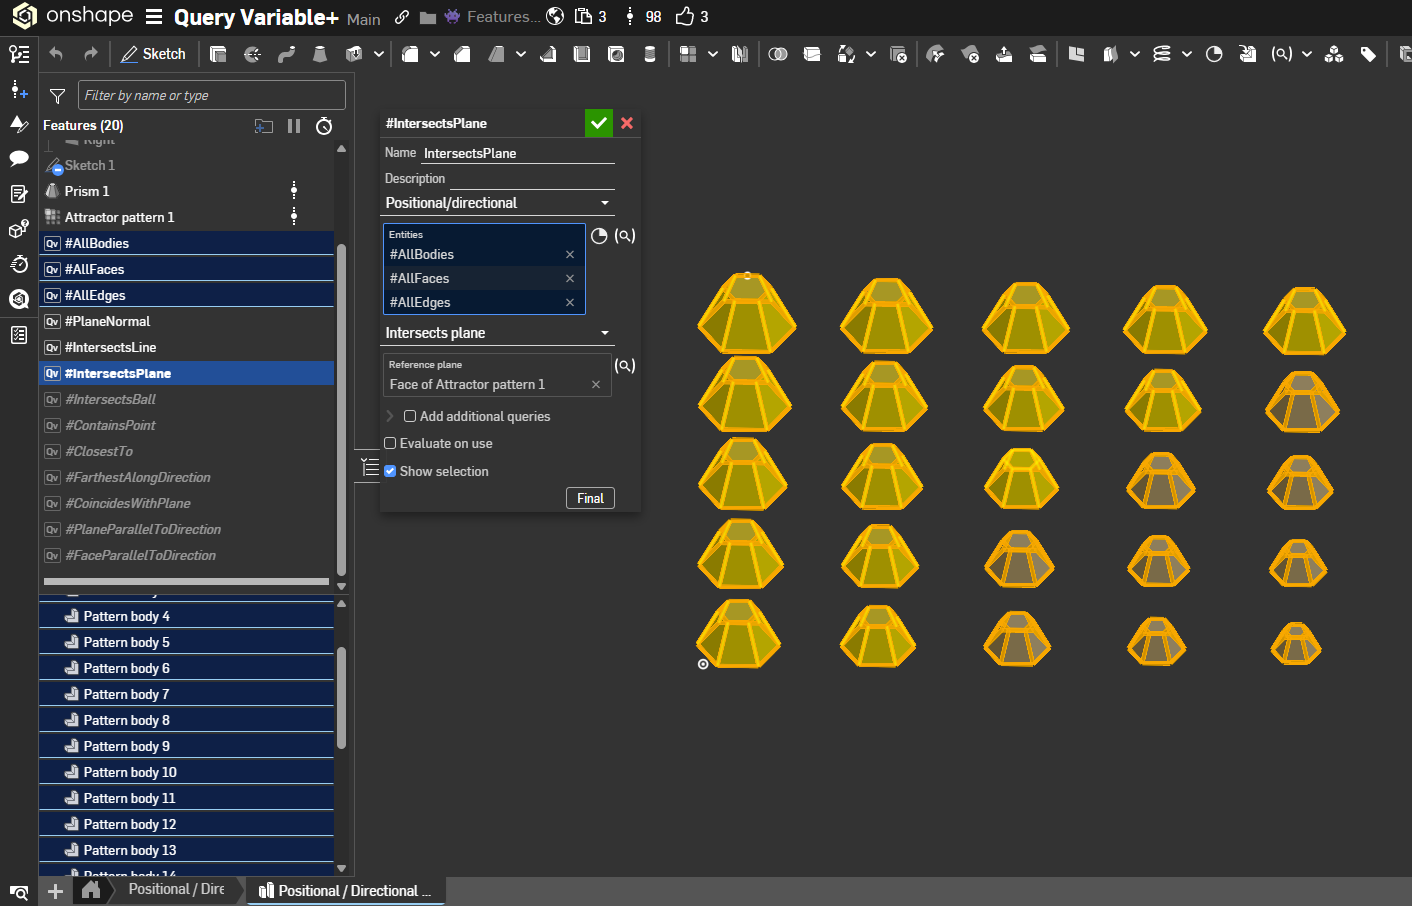Check the Evaluate on use option
The width and height of the screenshot is (1412, 906).
pyautogui.click(x=391, y=443)
